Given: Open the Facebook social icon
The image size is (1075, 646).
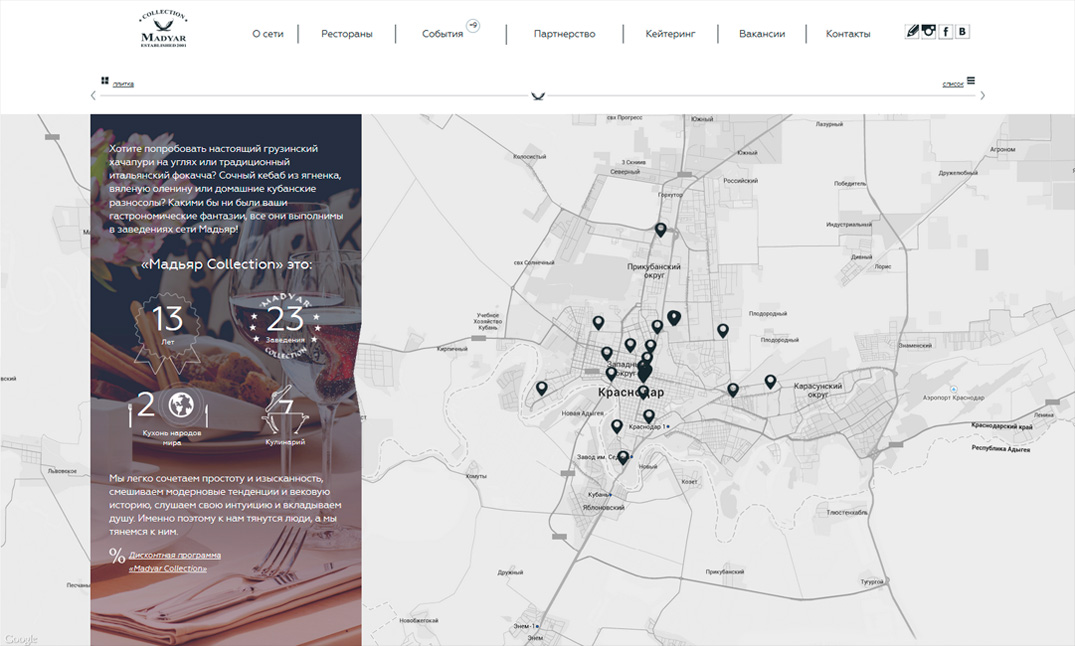Looking at the screenshot, I should [x=945, y=32].
